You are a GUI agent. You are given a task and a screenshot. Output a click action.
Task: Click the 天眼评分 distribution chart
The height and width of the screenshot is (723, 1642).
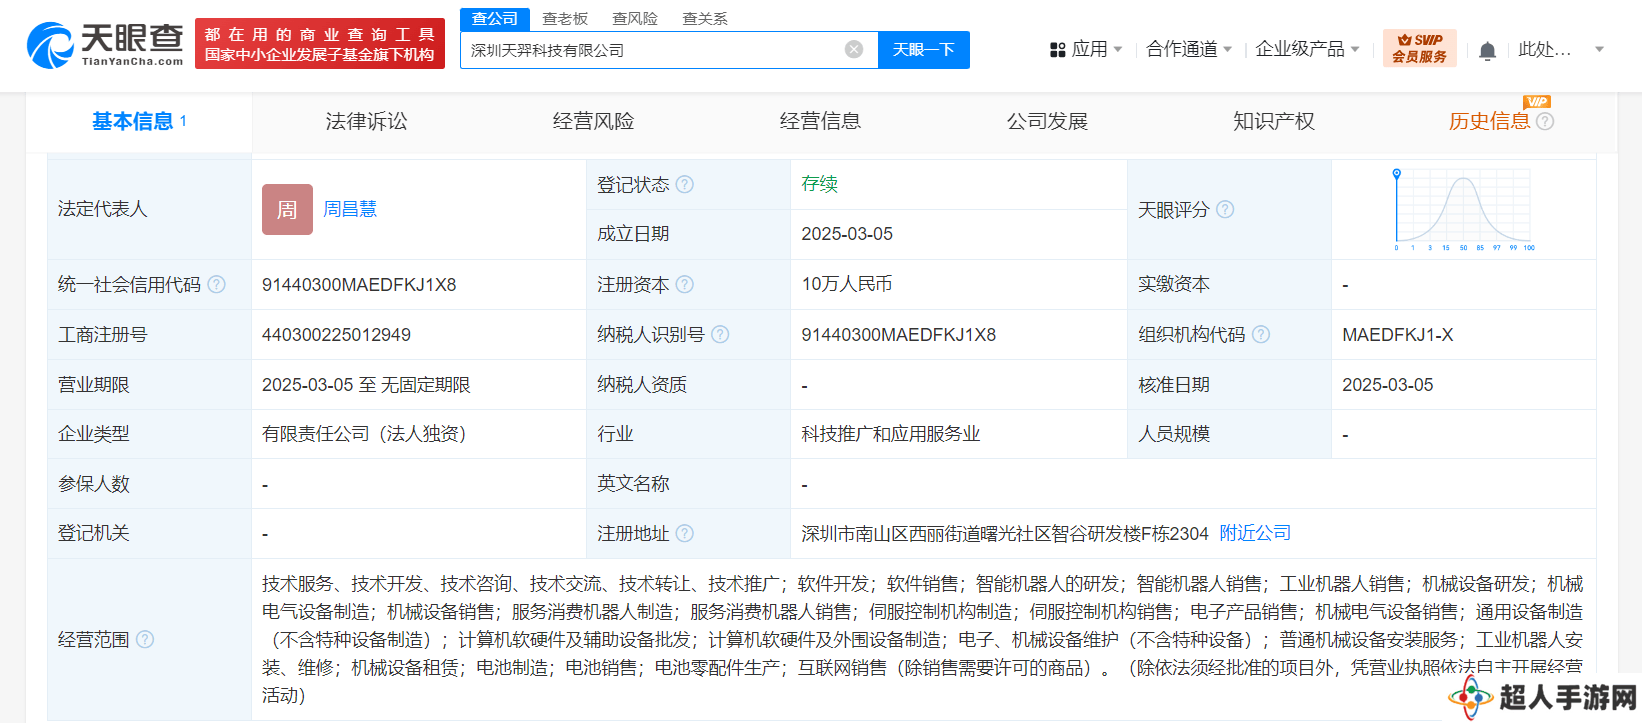pos(1464,209)
